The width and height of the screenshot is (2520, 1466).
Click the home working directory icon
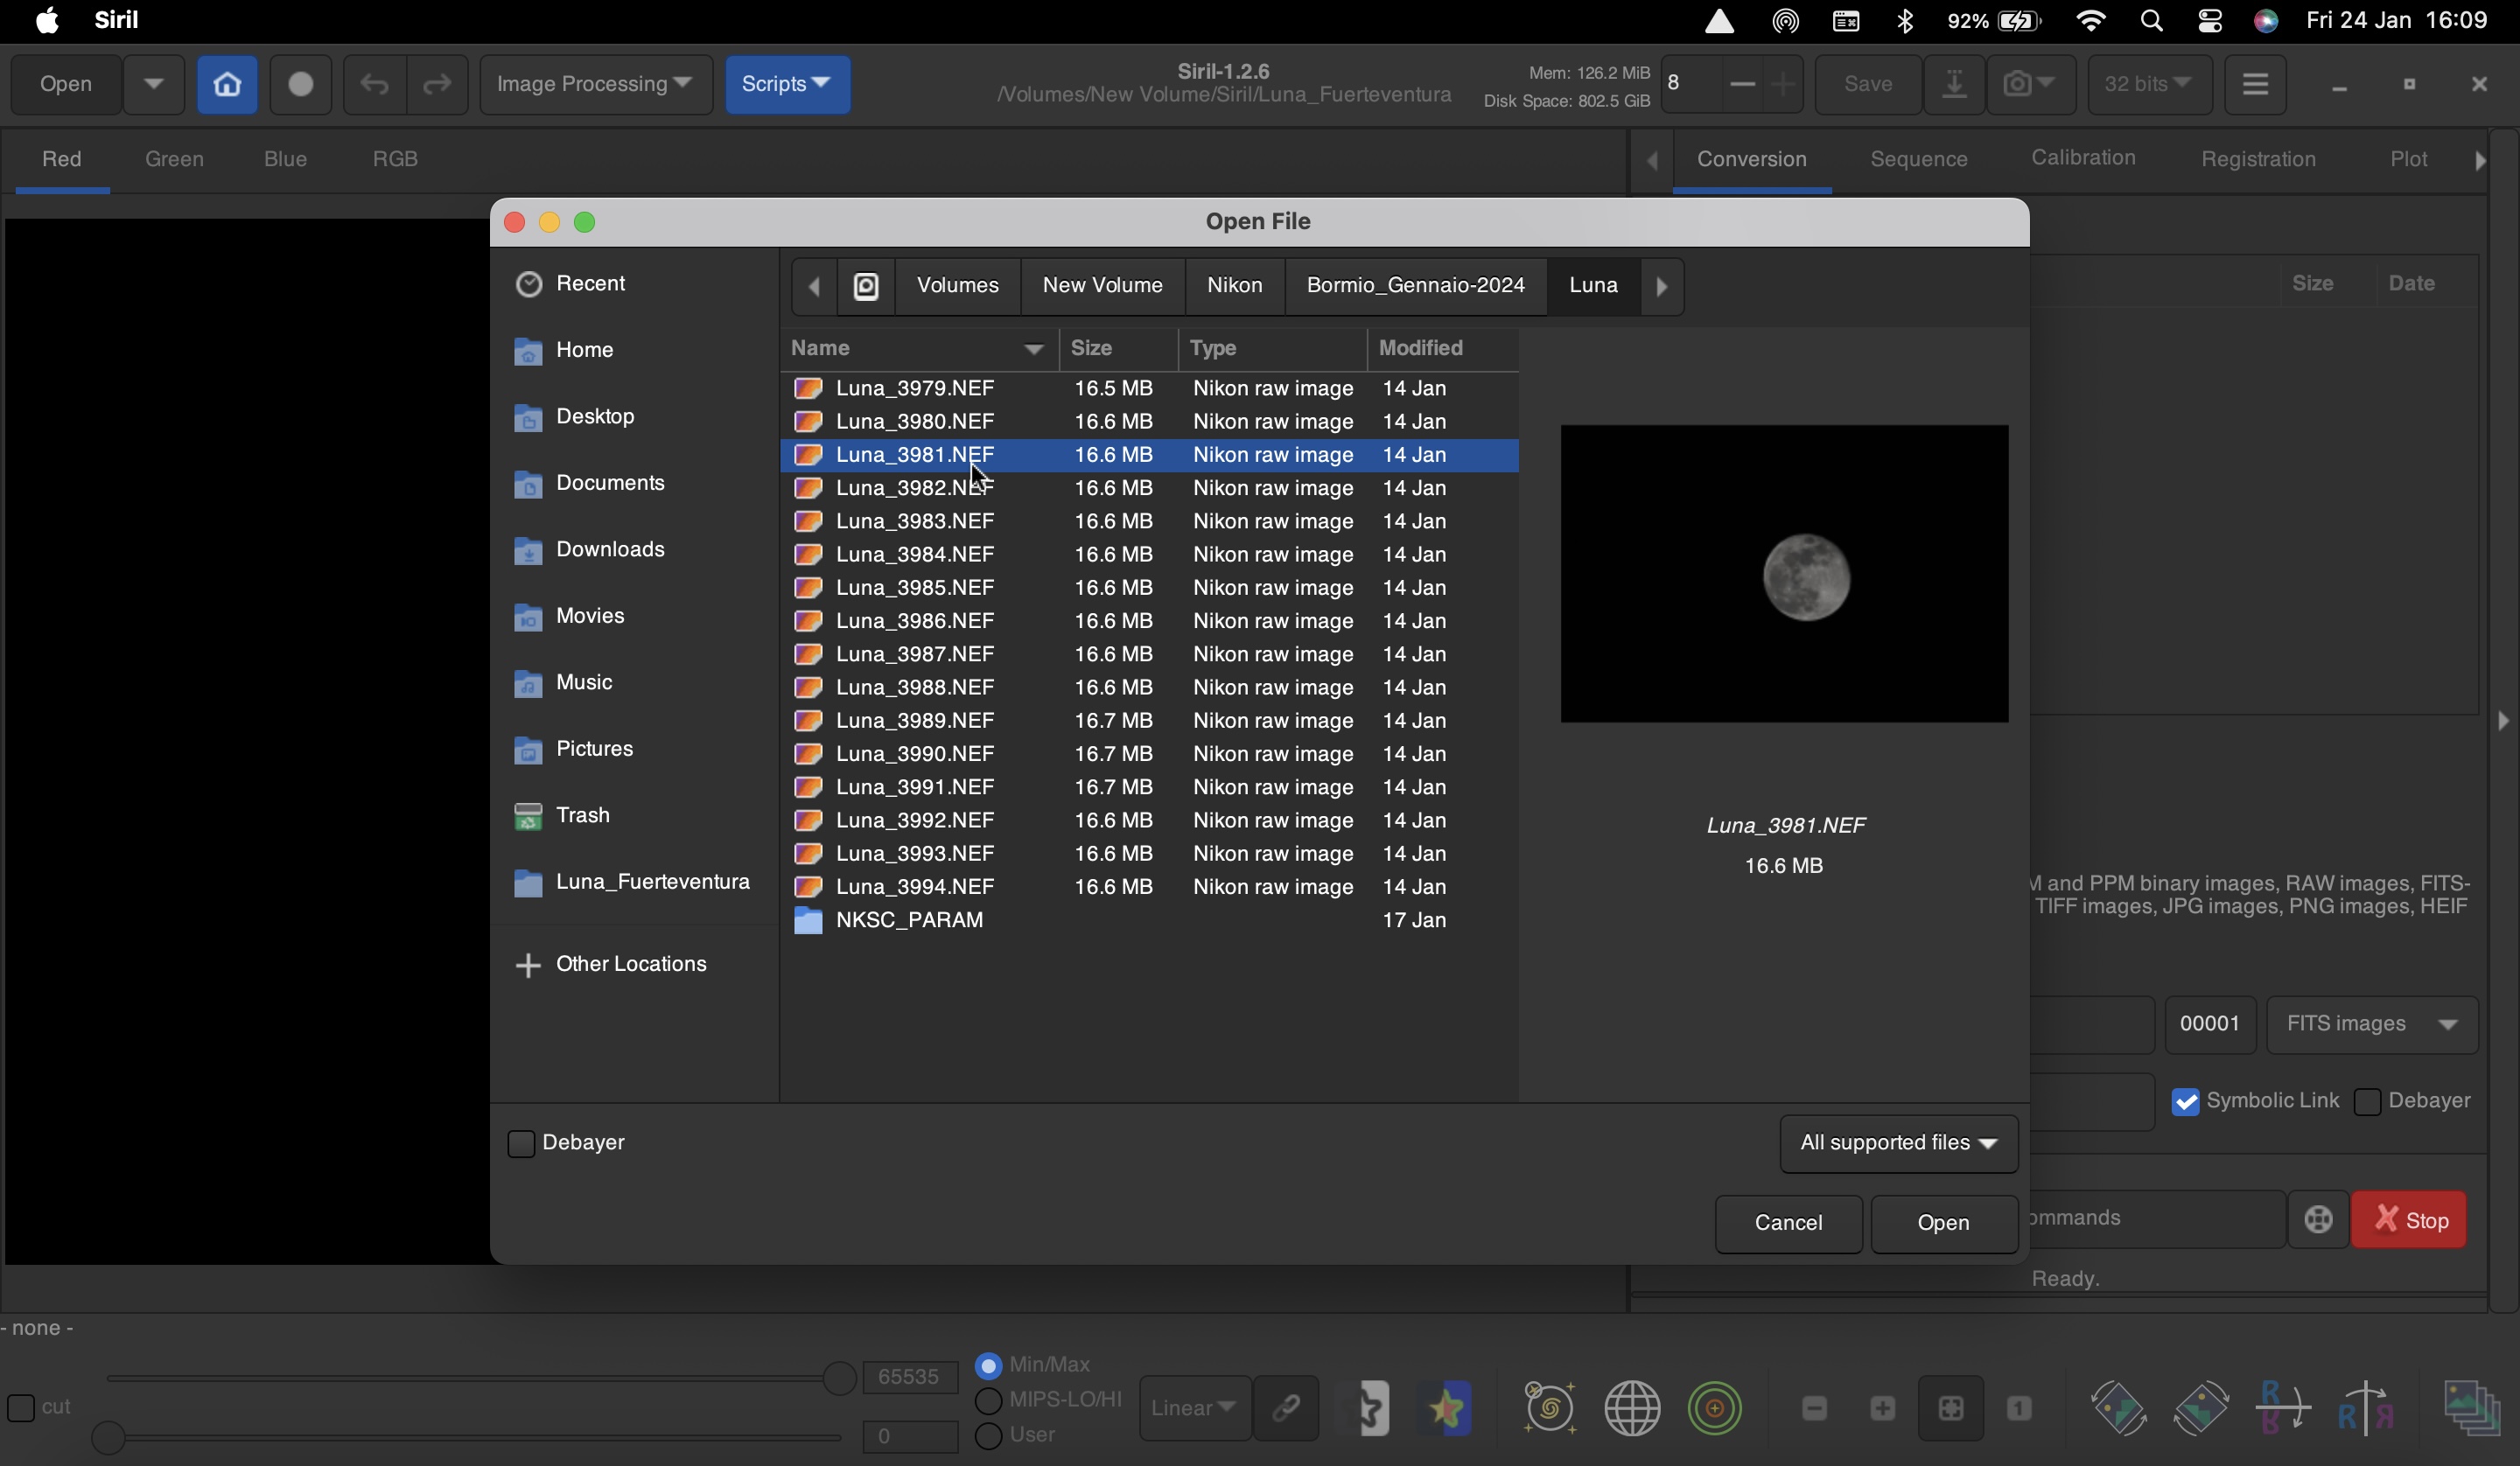coord(227,84)
